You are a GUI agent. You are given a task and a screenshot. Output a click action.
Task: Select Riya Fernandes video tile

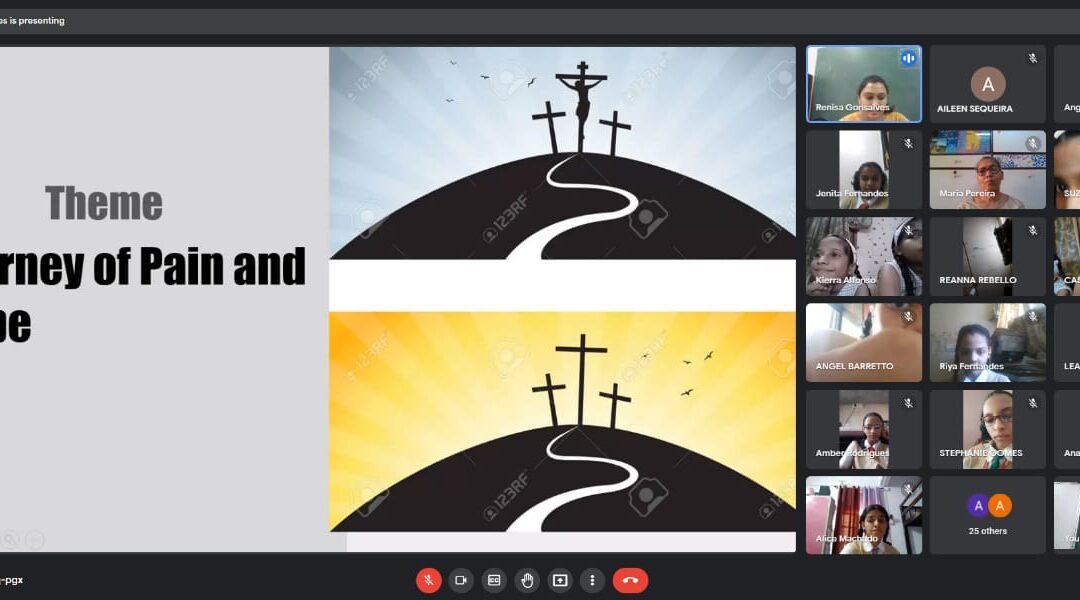coord(988,343)
